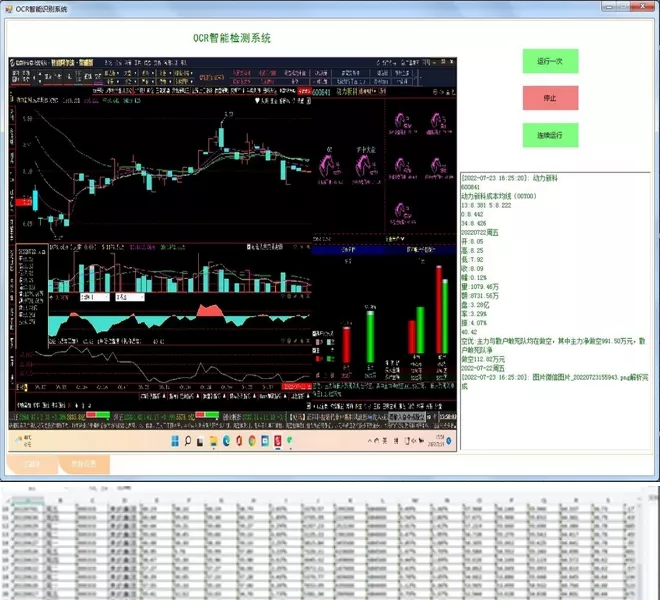Launch the Edge browser taskbar icon
The height and width of the screenshot is (600, 660).
(x=226, y=441)
